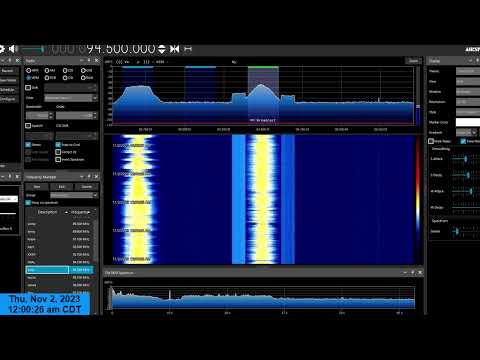
Task: Open the main gear menu icon
Action: click(x=1, y=49)
